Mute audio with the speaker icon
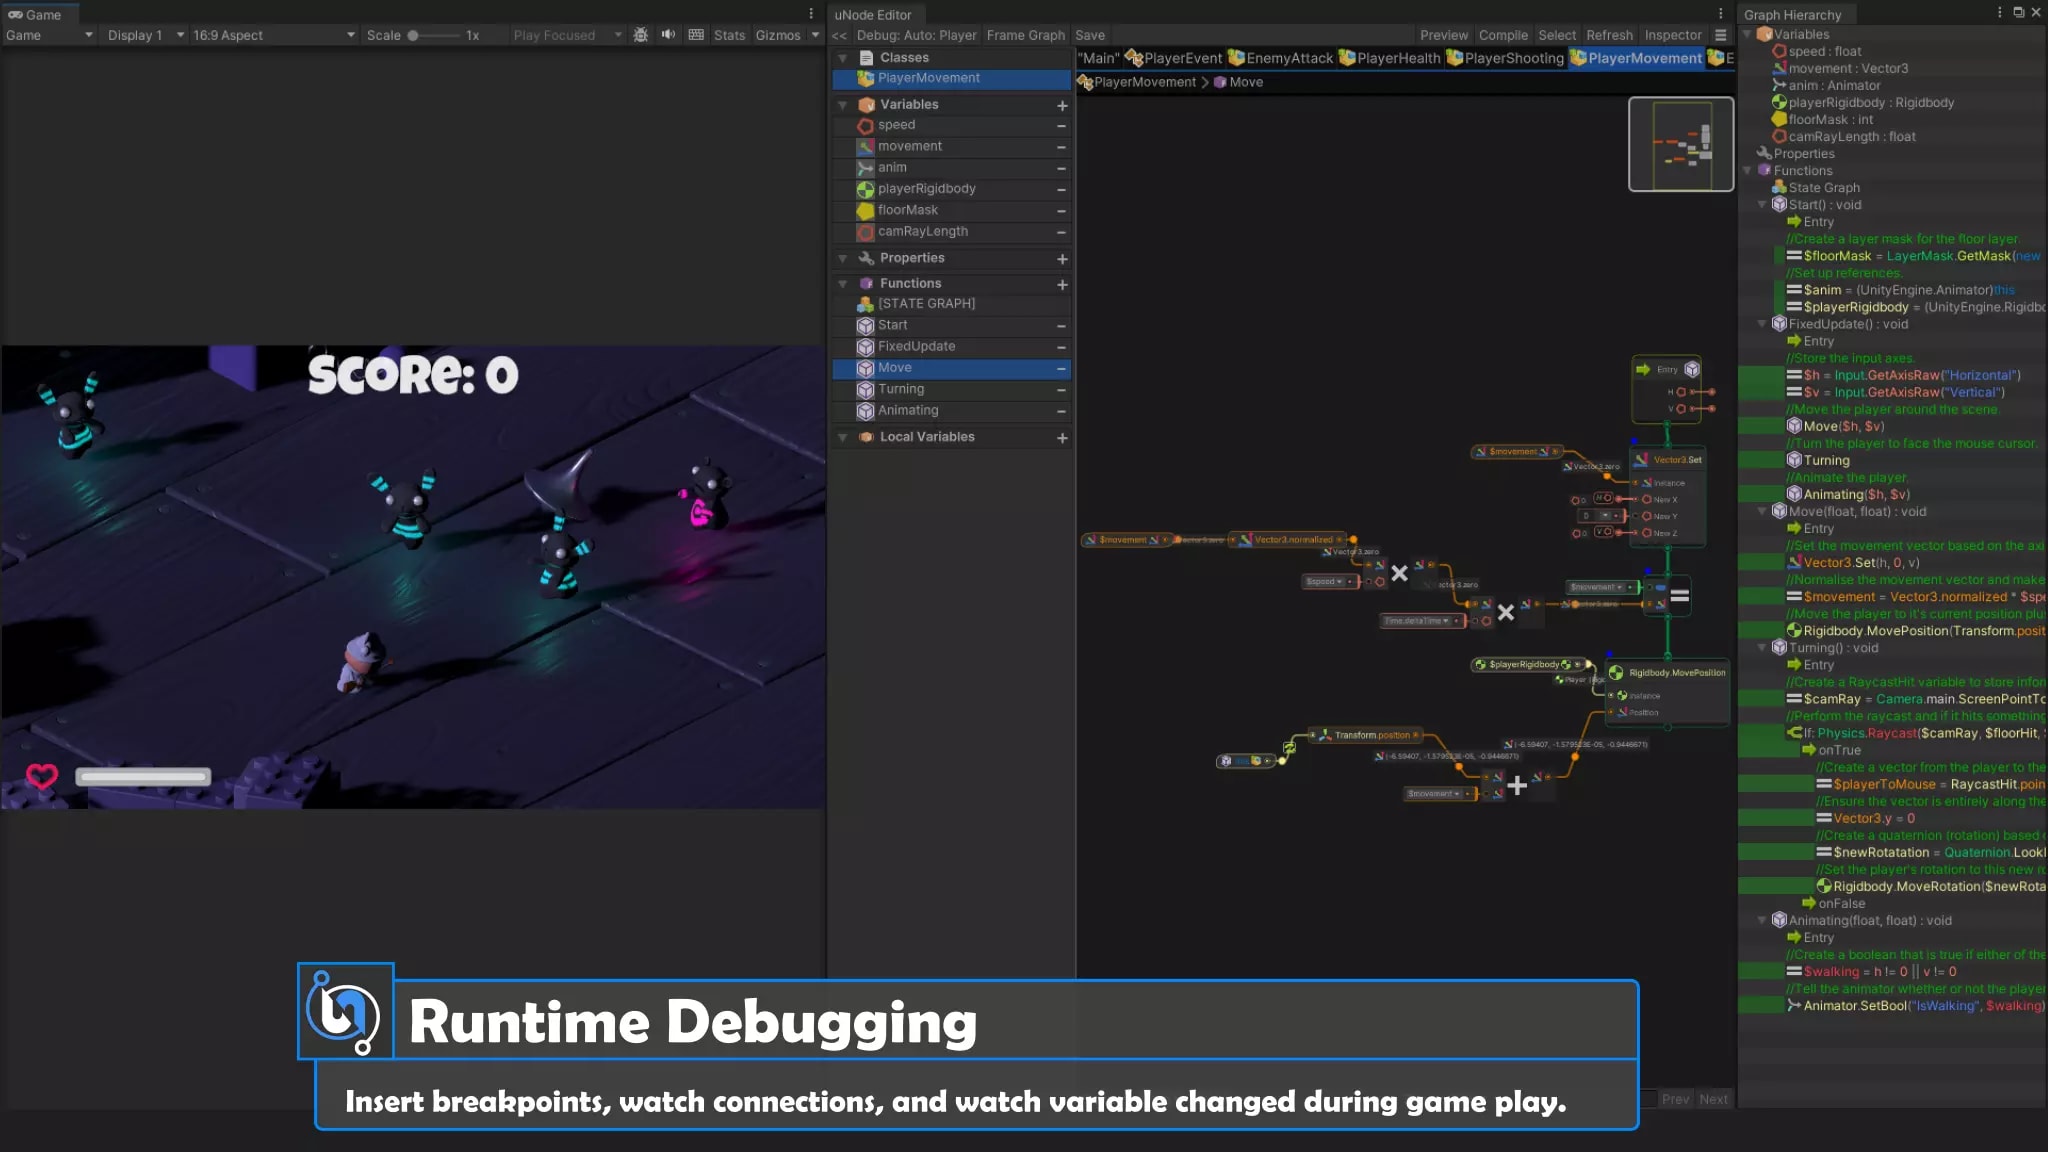 (x=668, y=35)
